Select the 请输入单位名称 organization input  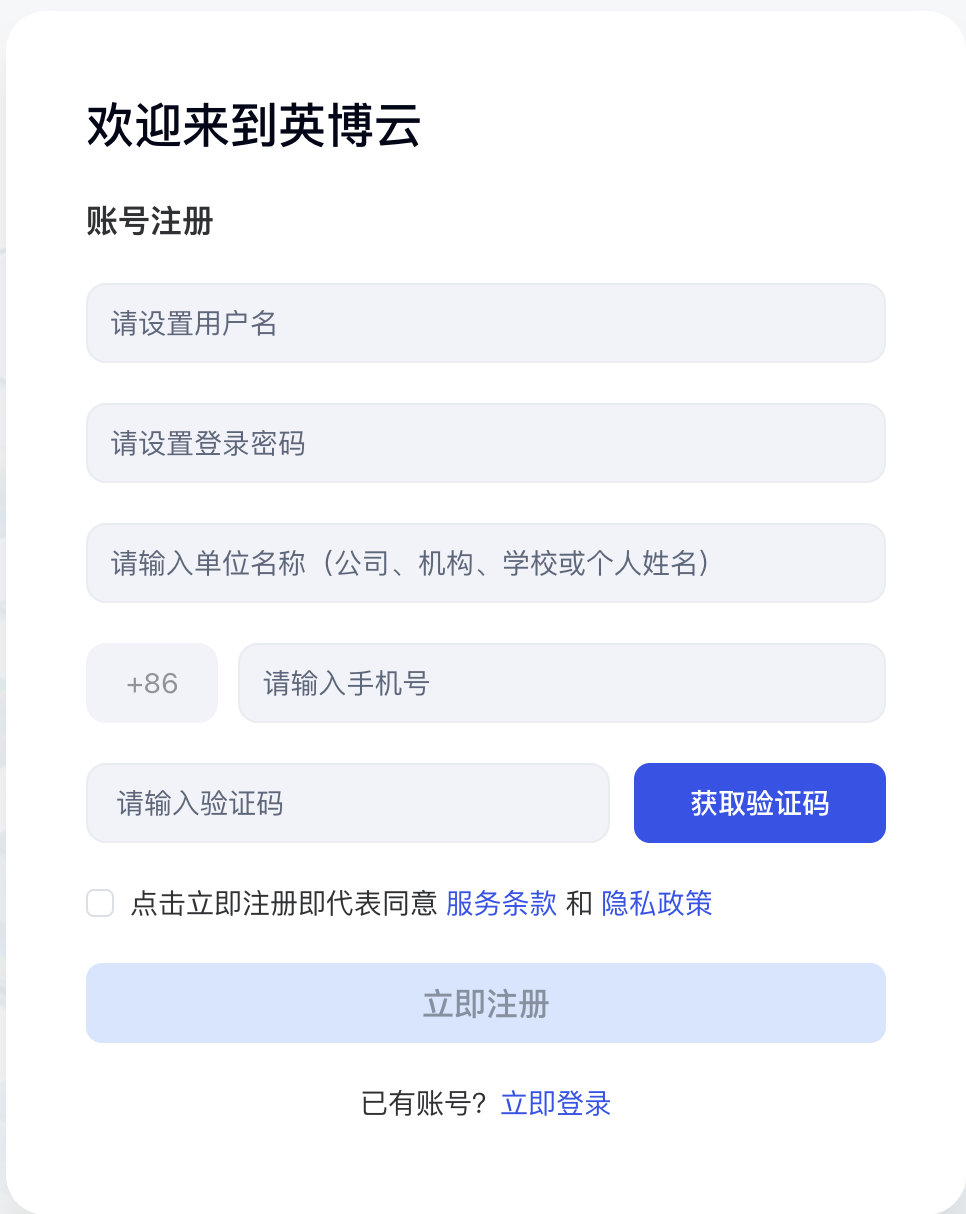click(485, 563)
